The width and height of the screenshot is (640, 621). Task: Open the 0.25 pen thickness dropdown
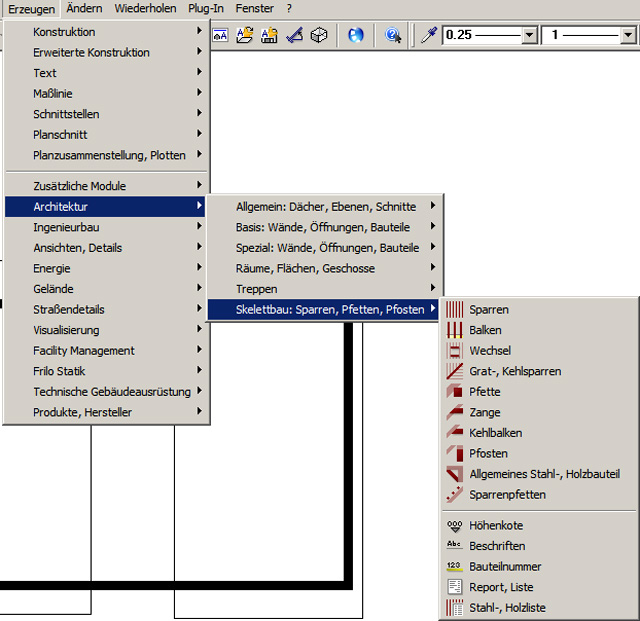[529, 36]
